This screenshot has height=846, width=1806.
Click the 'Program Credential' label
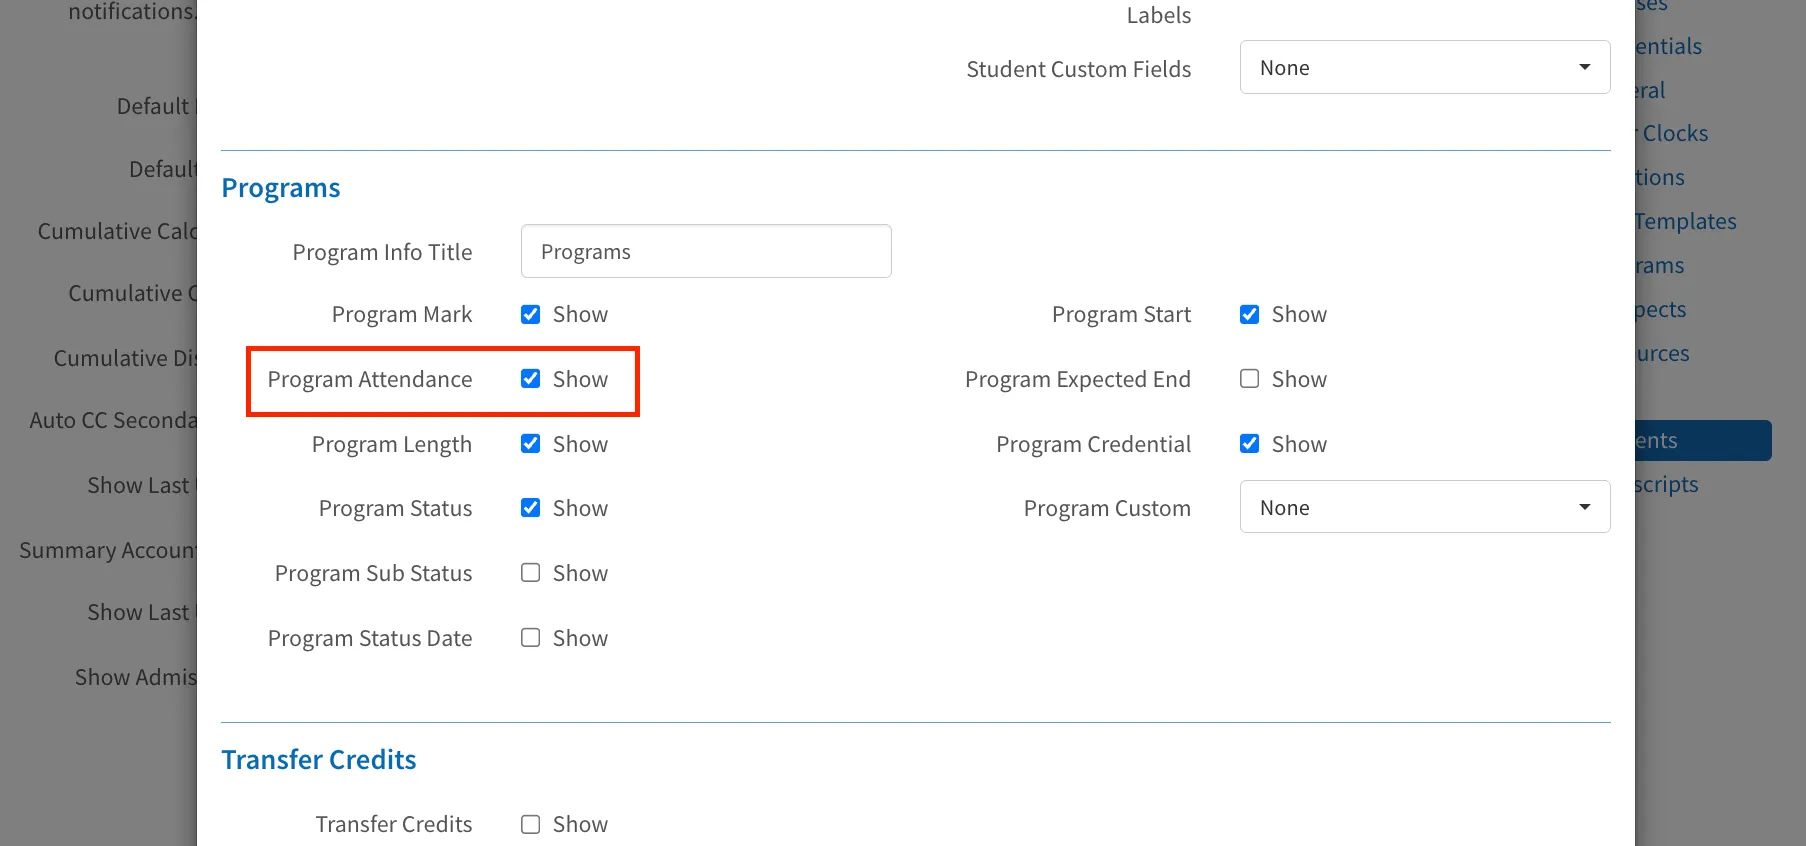(1094, 444)
